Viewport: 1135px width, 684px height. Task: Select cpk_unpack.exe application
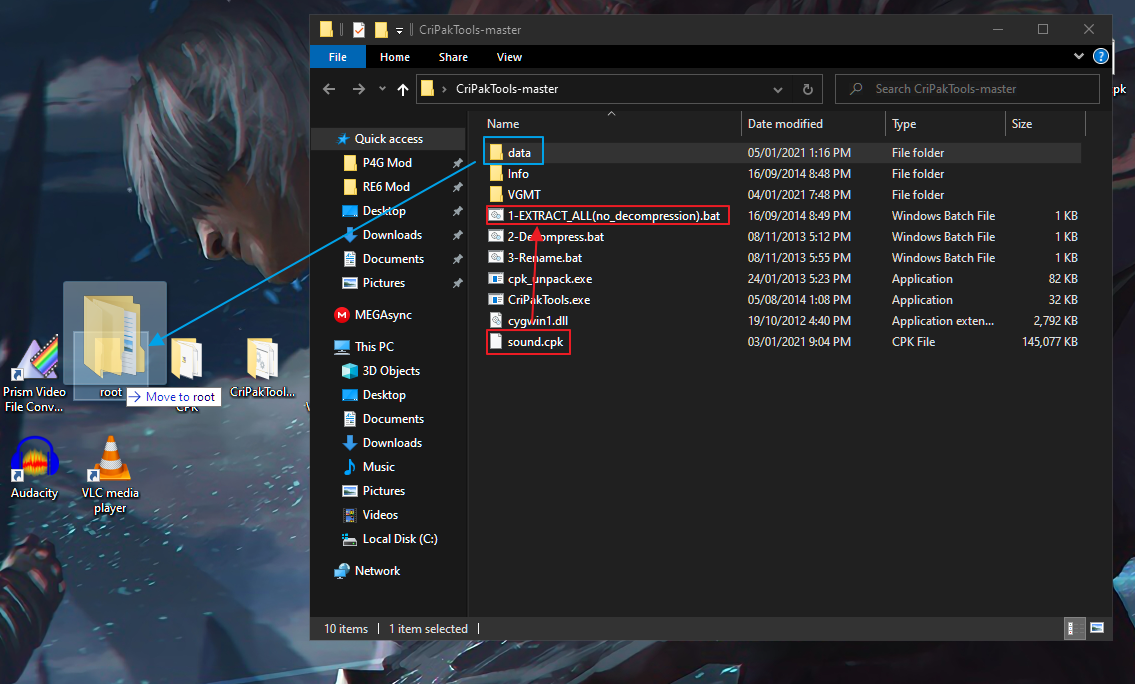[549, 279]
